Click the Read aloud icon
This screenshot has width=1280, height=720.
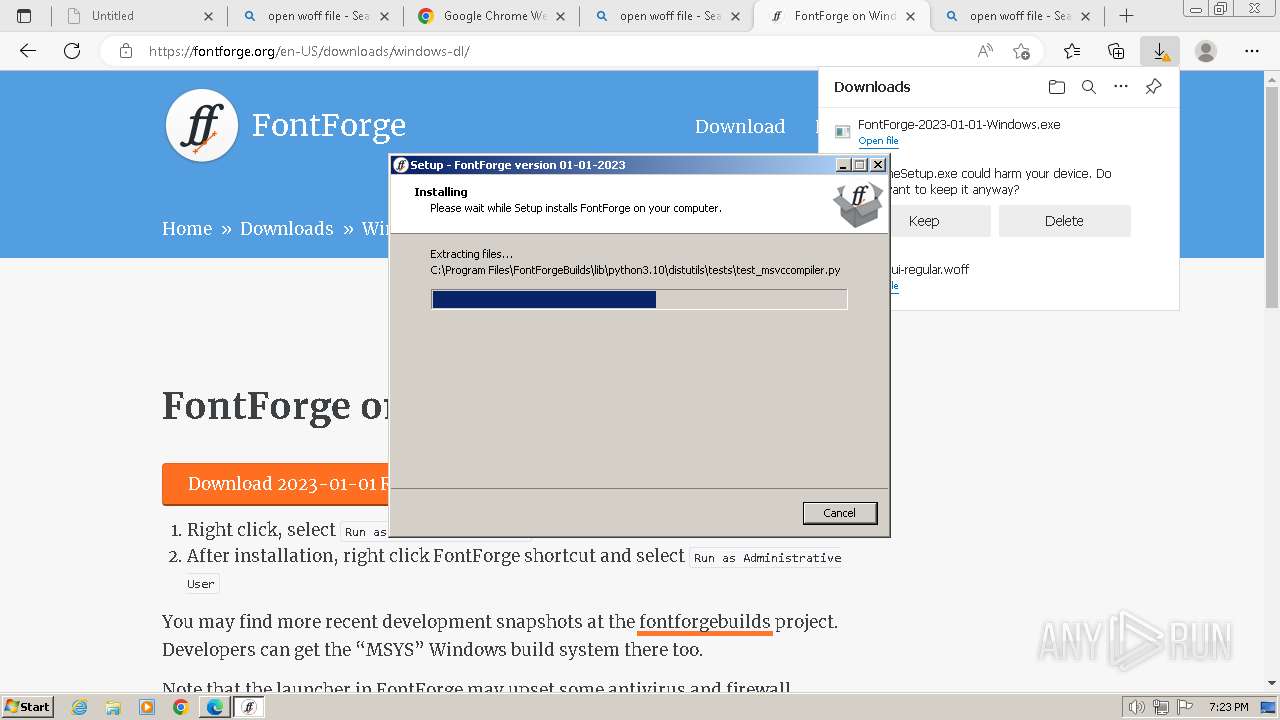click(985, 51)
